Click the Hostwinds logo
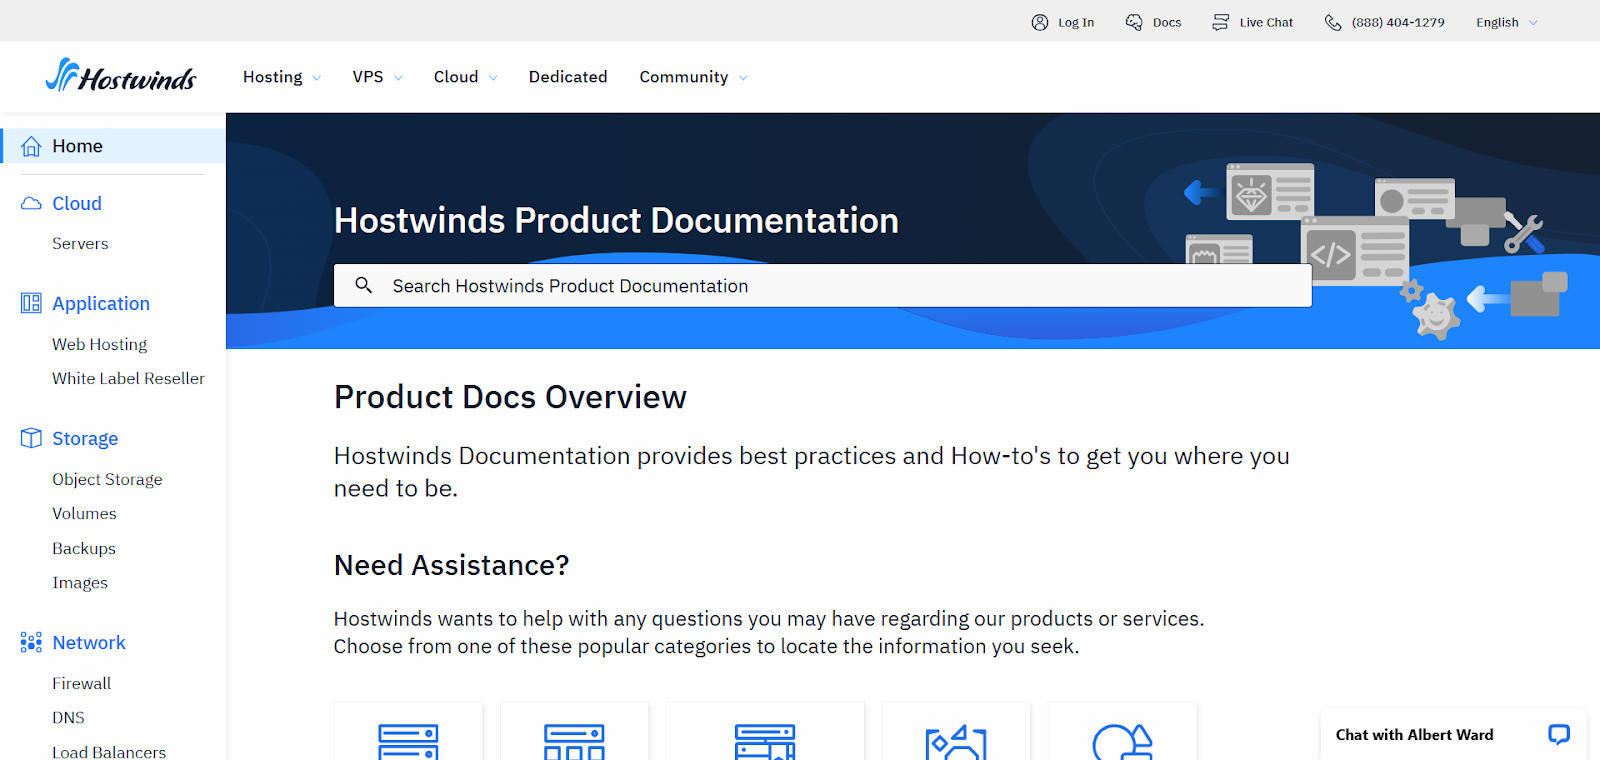 click(121, 75)
